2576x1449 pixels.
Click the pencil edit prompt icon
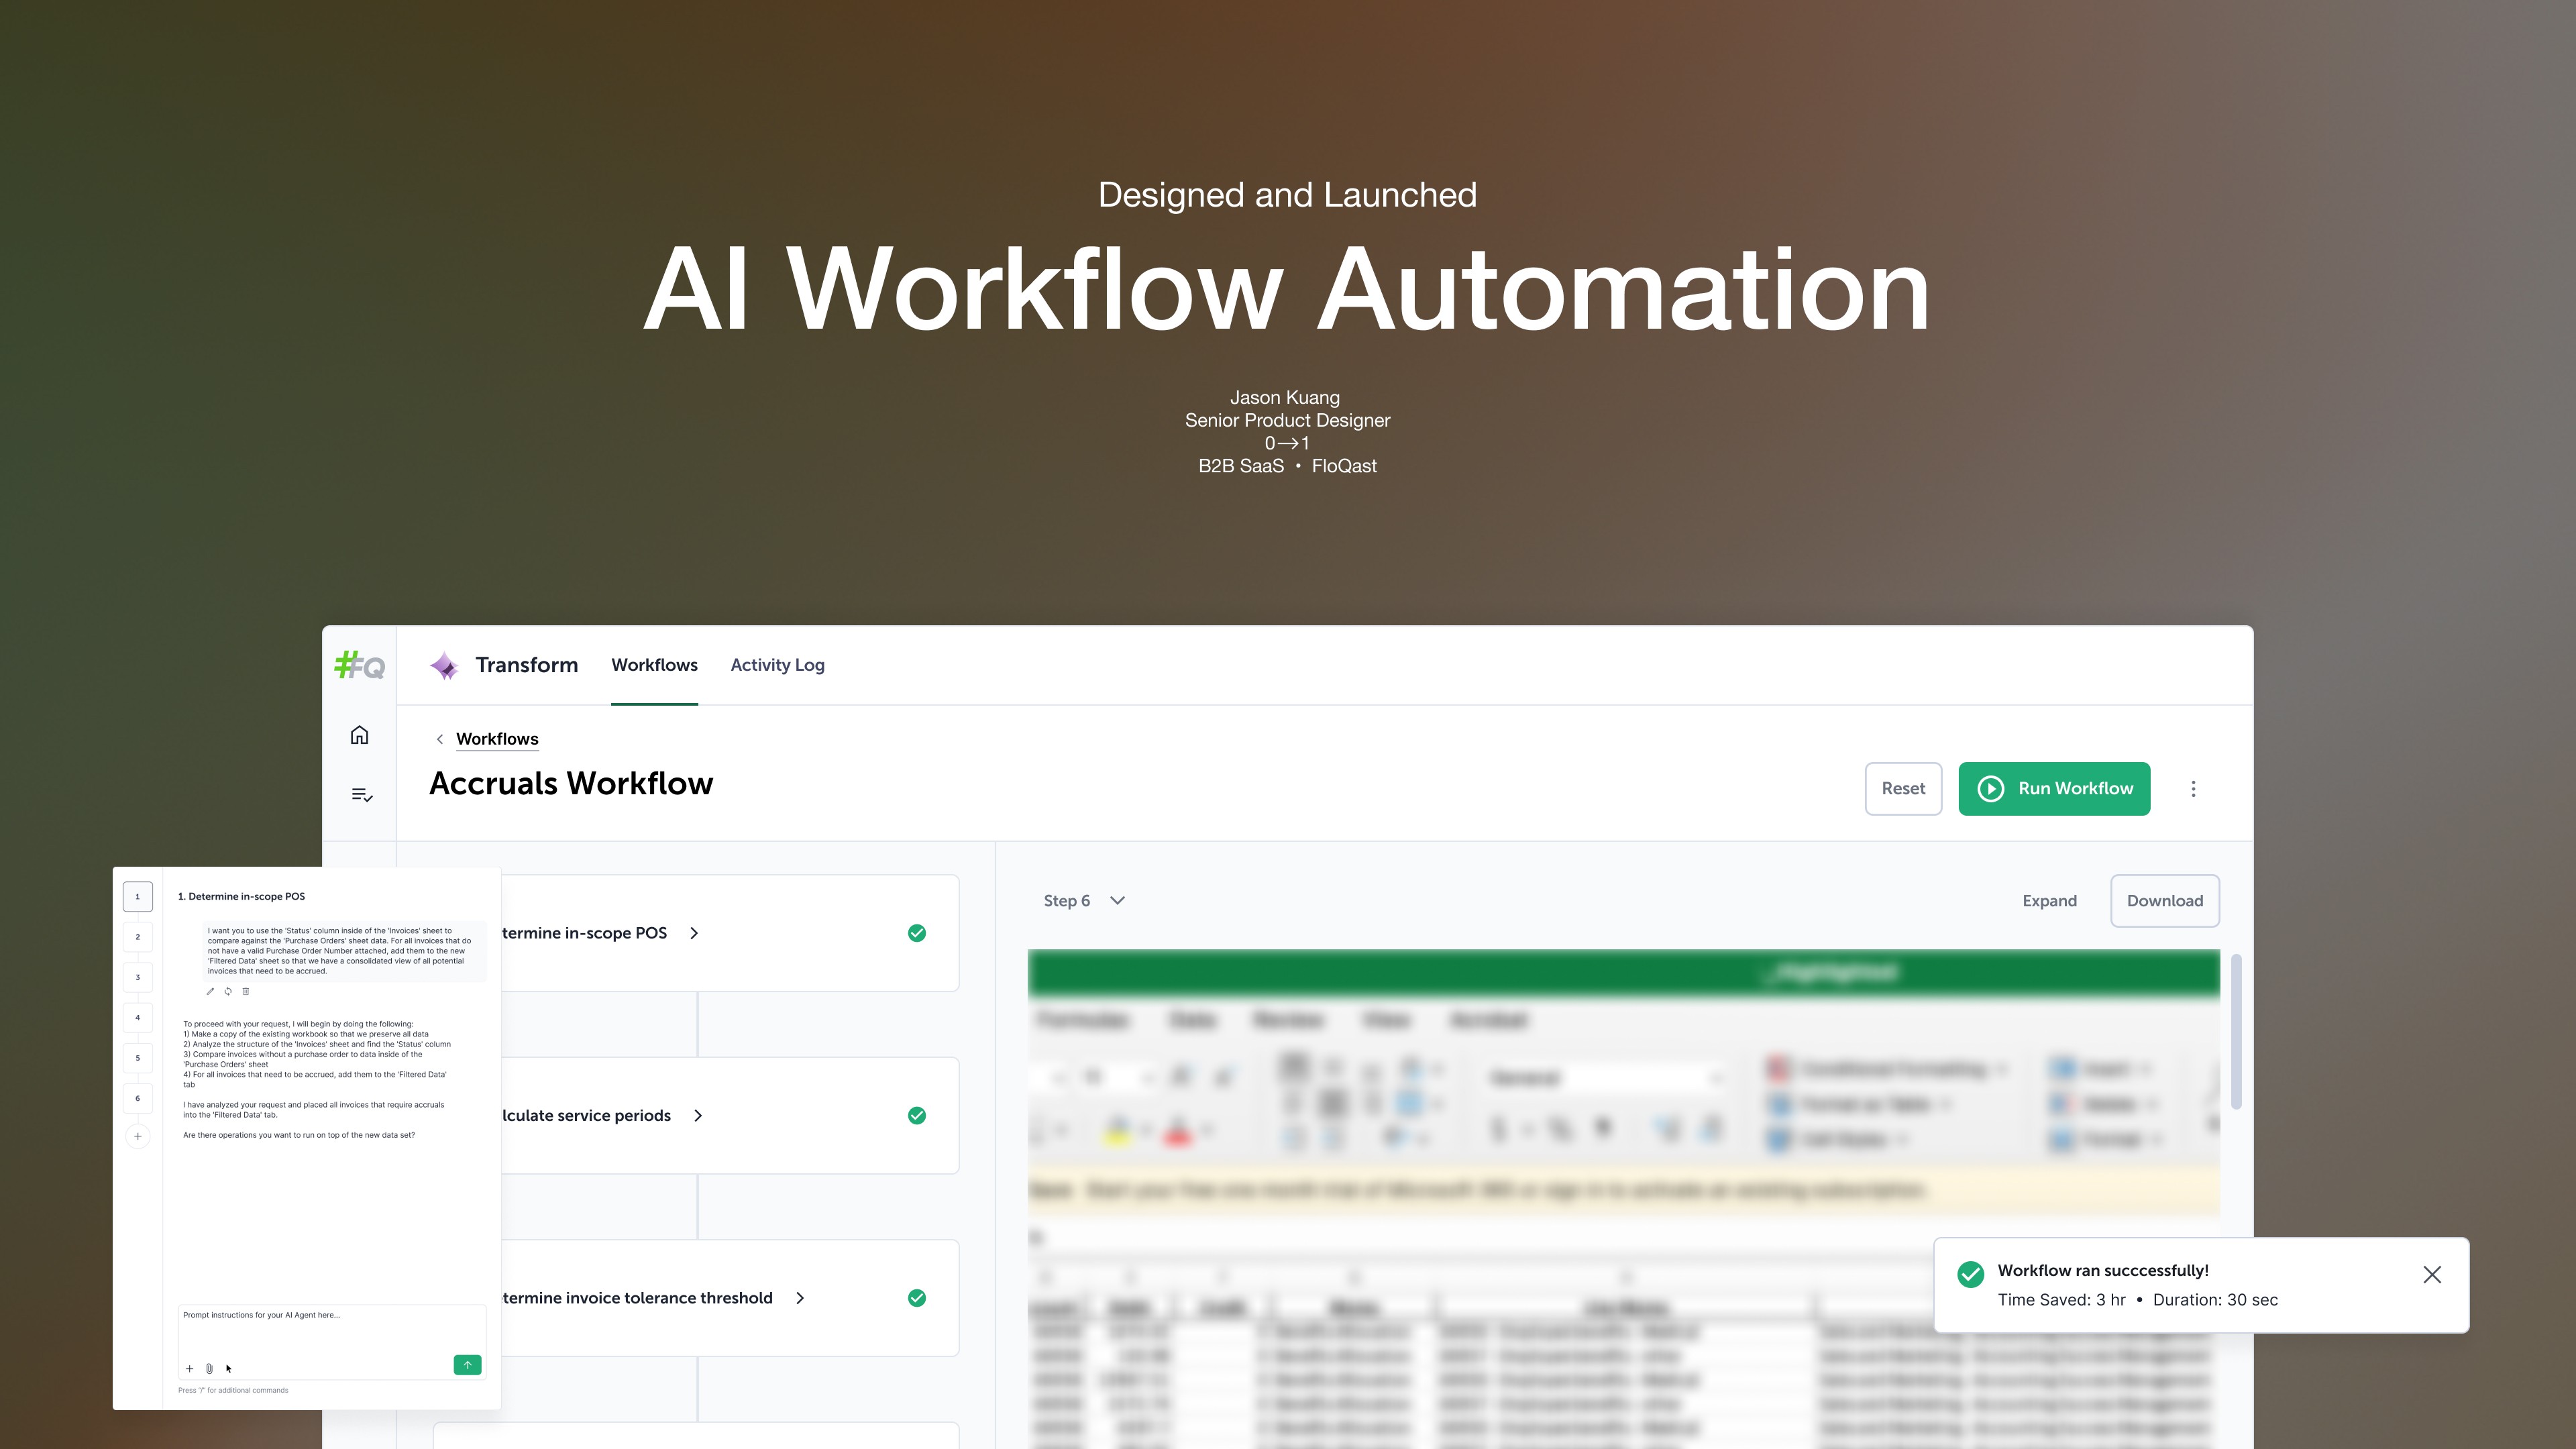tap(210, 991)
